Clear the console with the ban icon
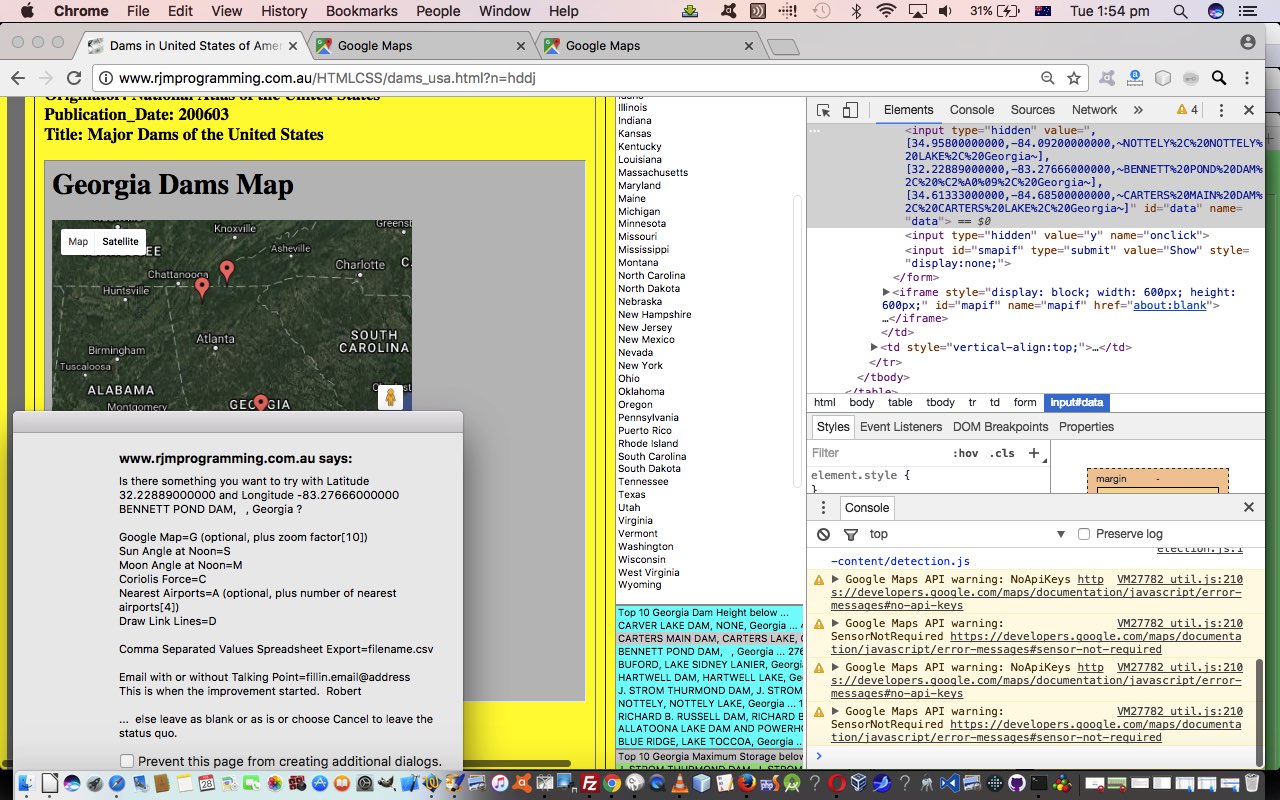Screen dimensions: 1280x800 tap(823, 534)
